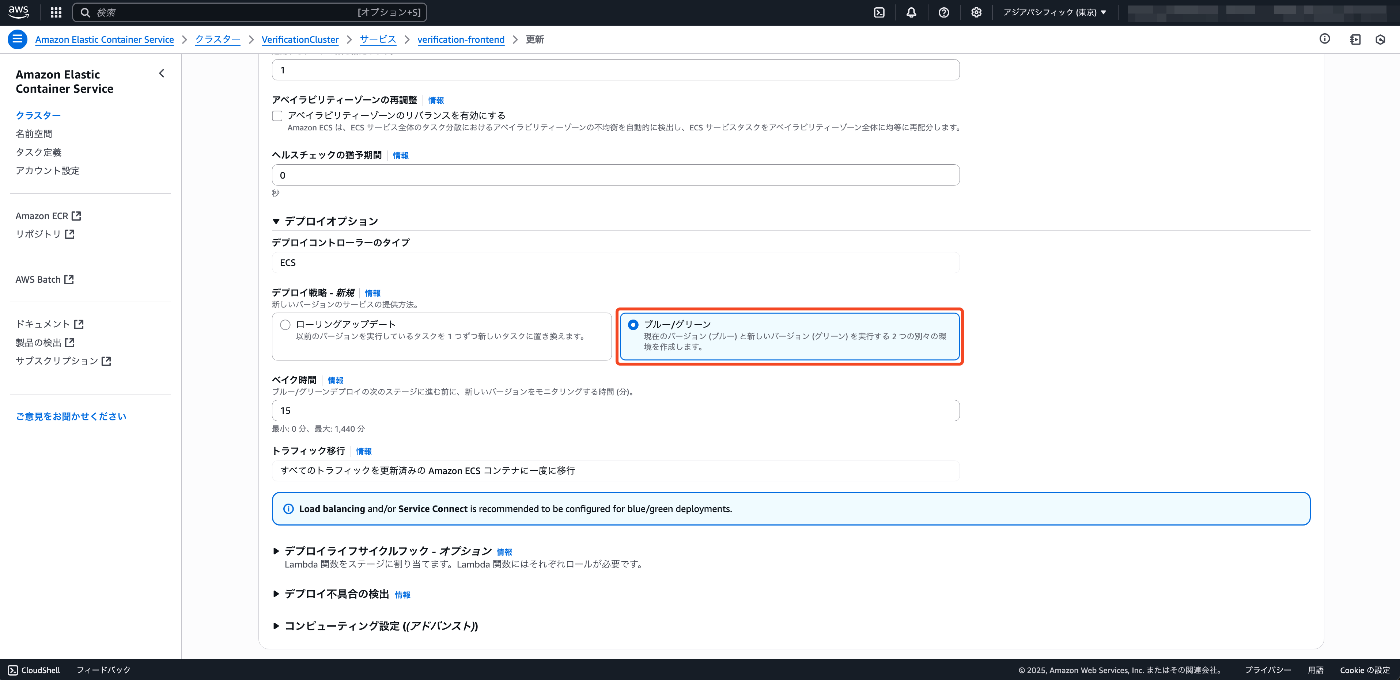Click the トラフィック移行 strategy field
This screenshot has height=680, width=1400.
615,470
